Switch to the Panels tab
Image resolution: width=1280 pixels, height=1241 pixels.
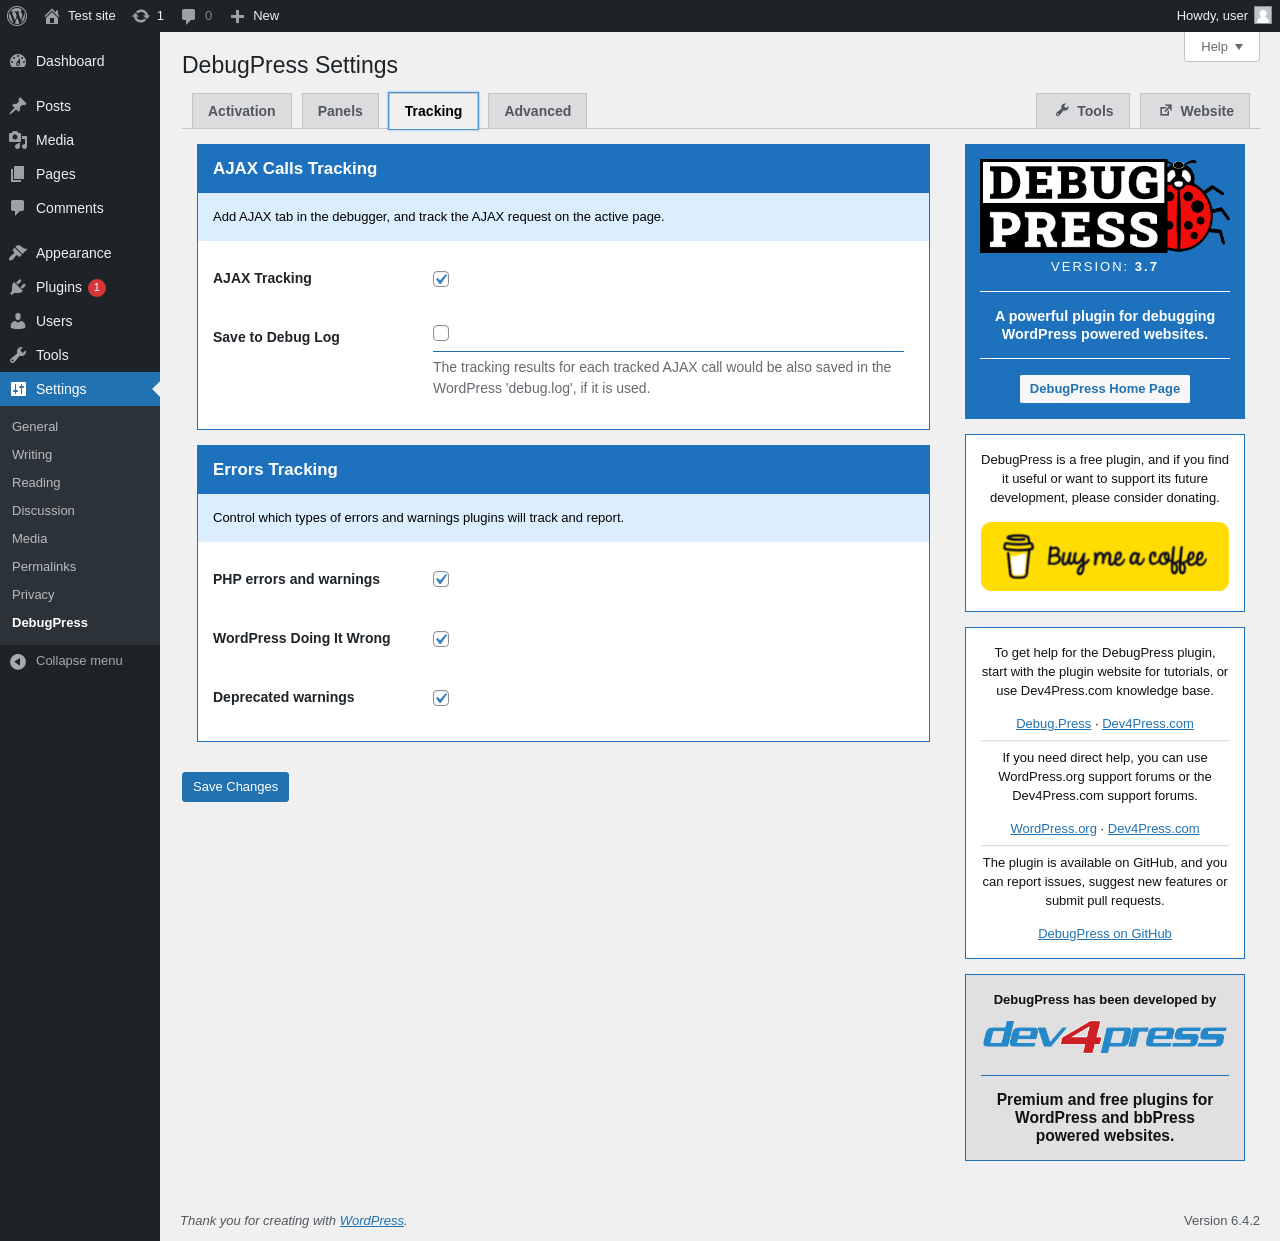click(x=340, y=111)
